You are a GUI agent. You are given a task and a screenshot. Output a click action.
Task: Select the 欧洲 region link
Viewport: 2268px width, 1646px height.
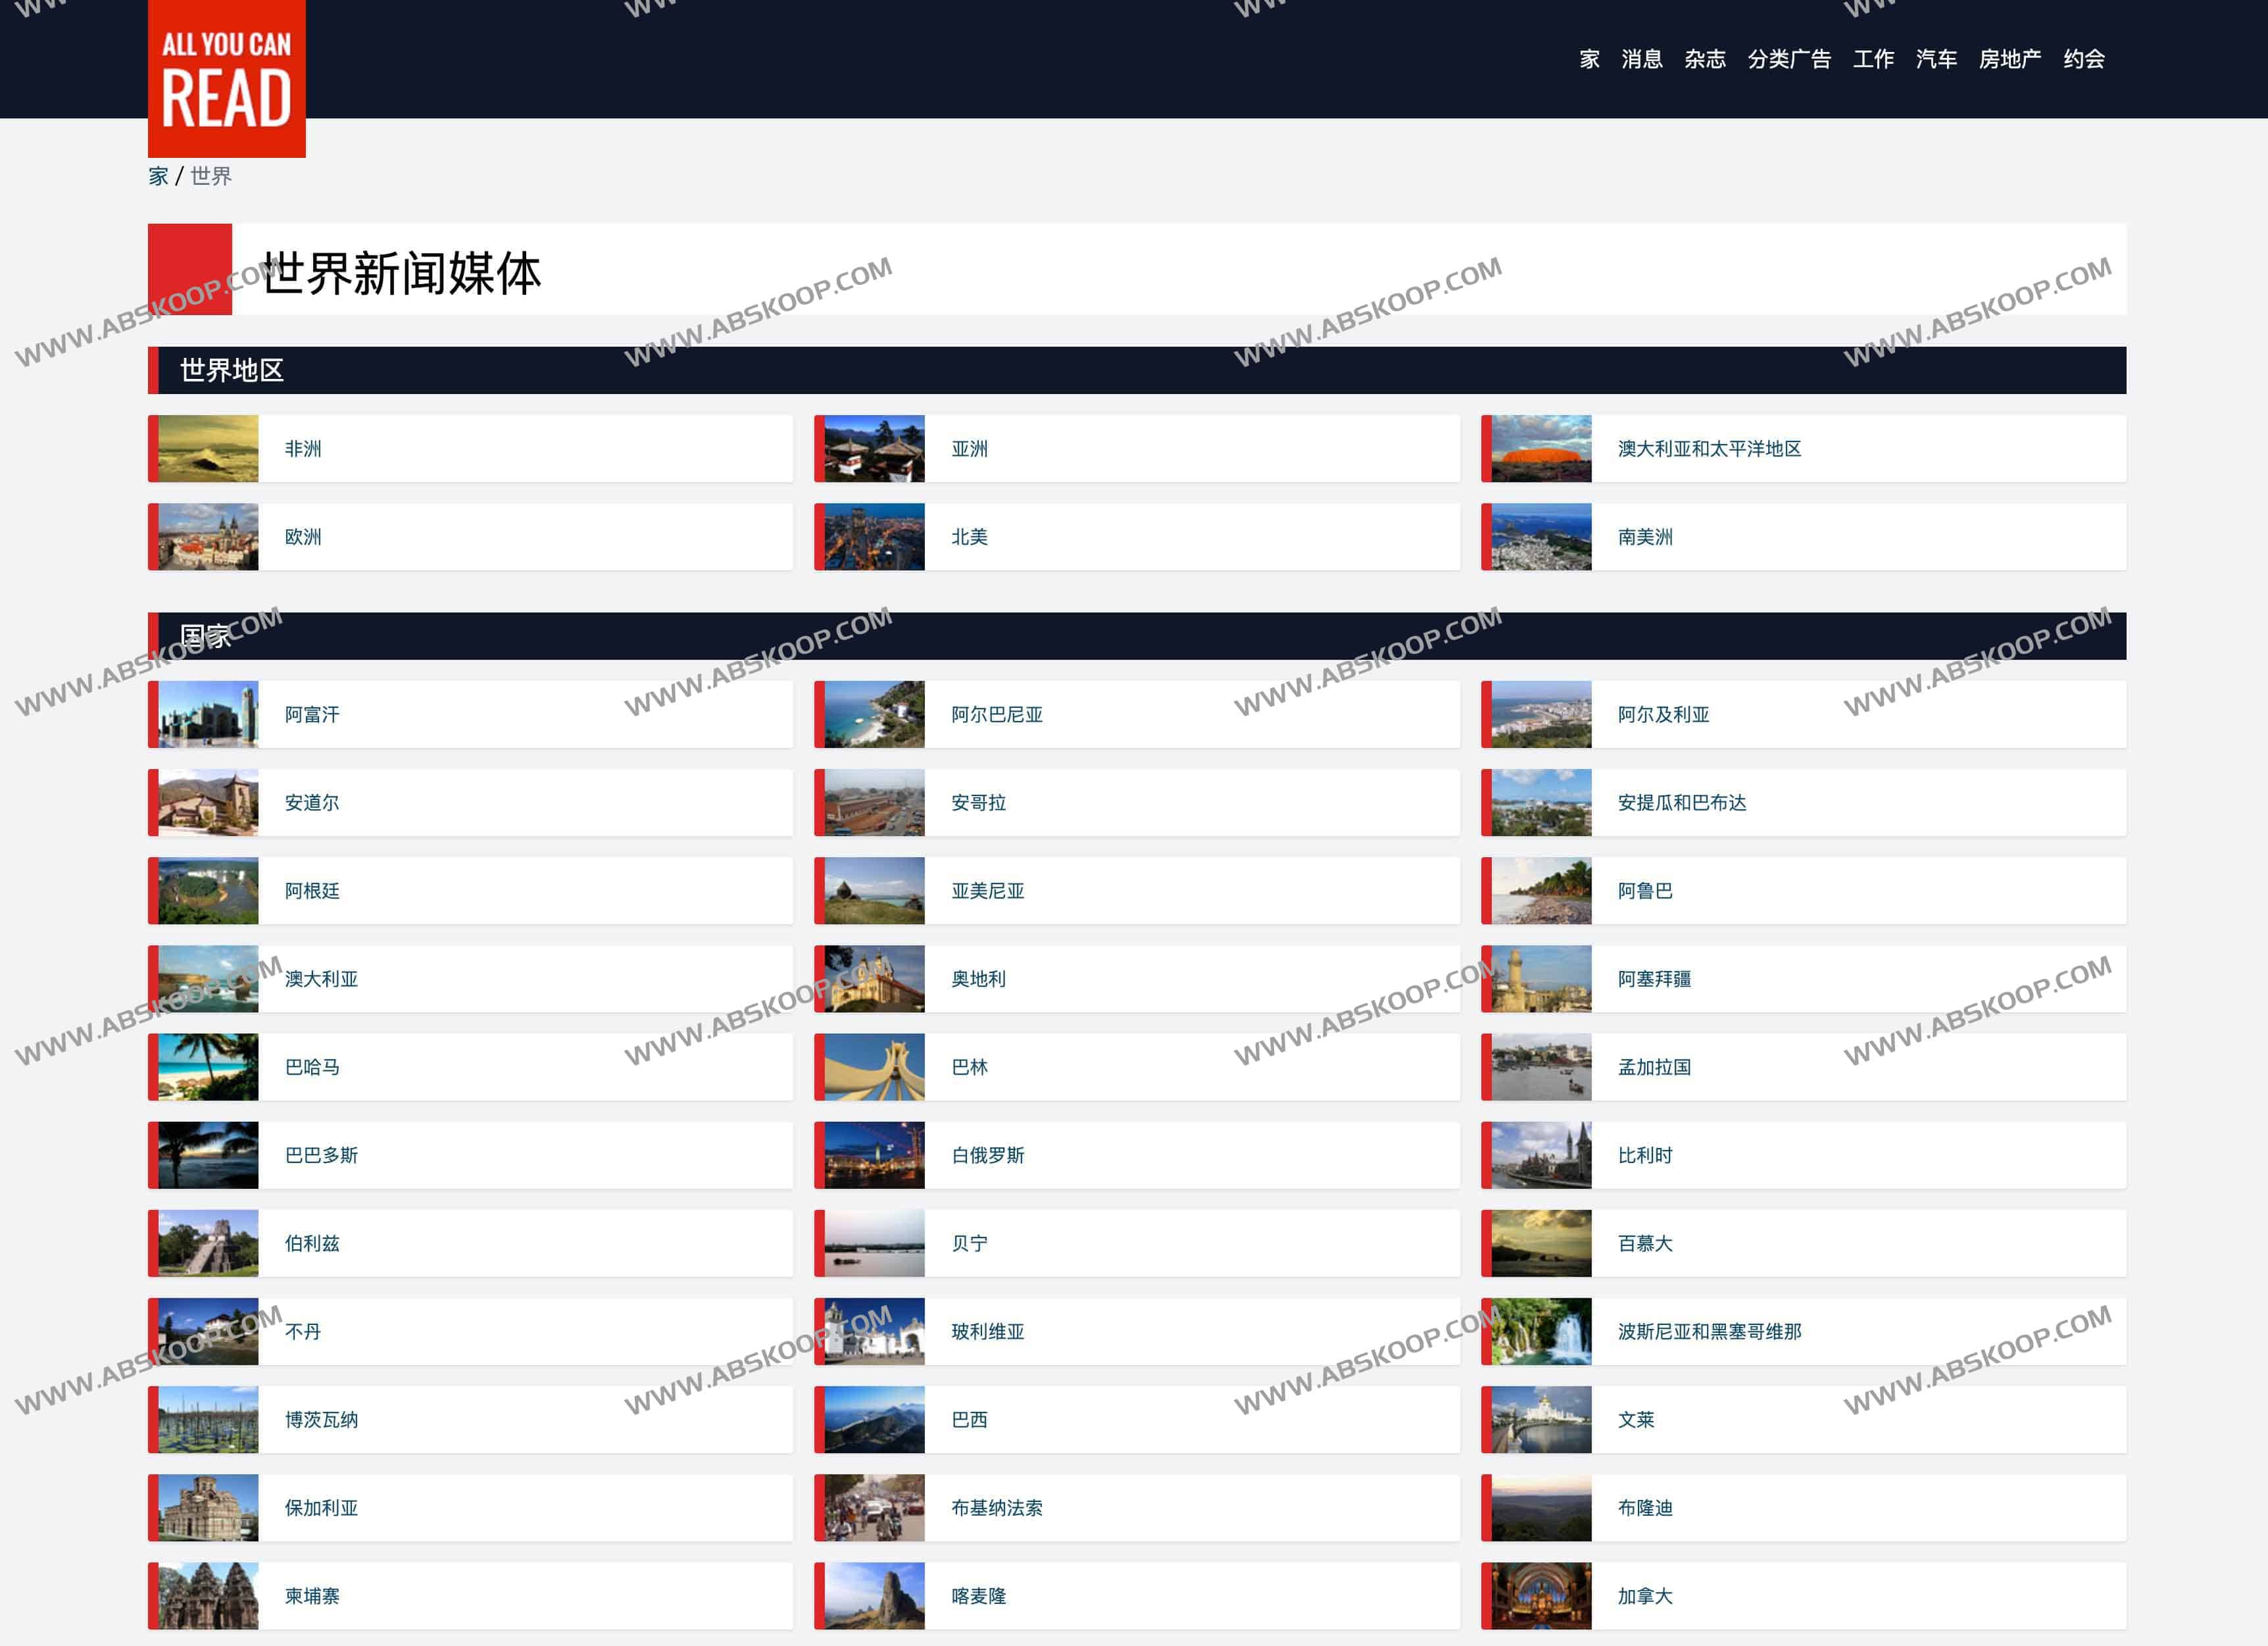point(303,537)
